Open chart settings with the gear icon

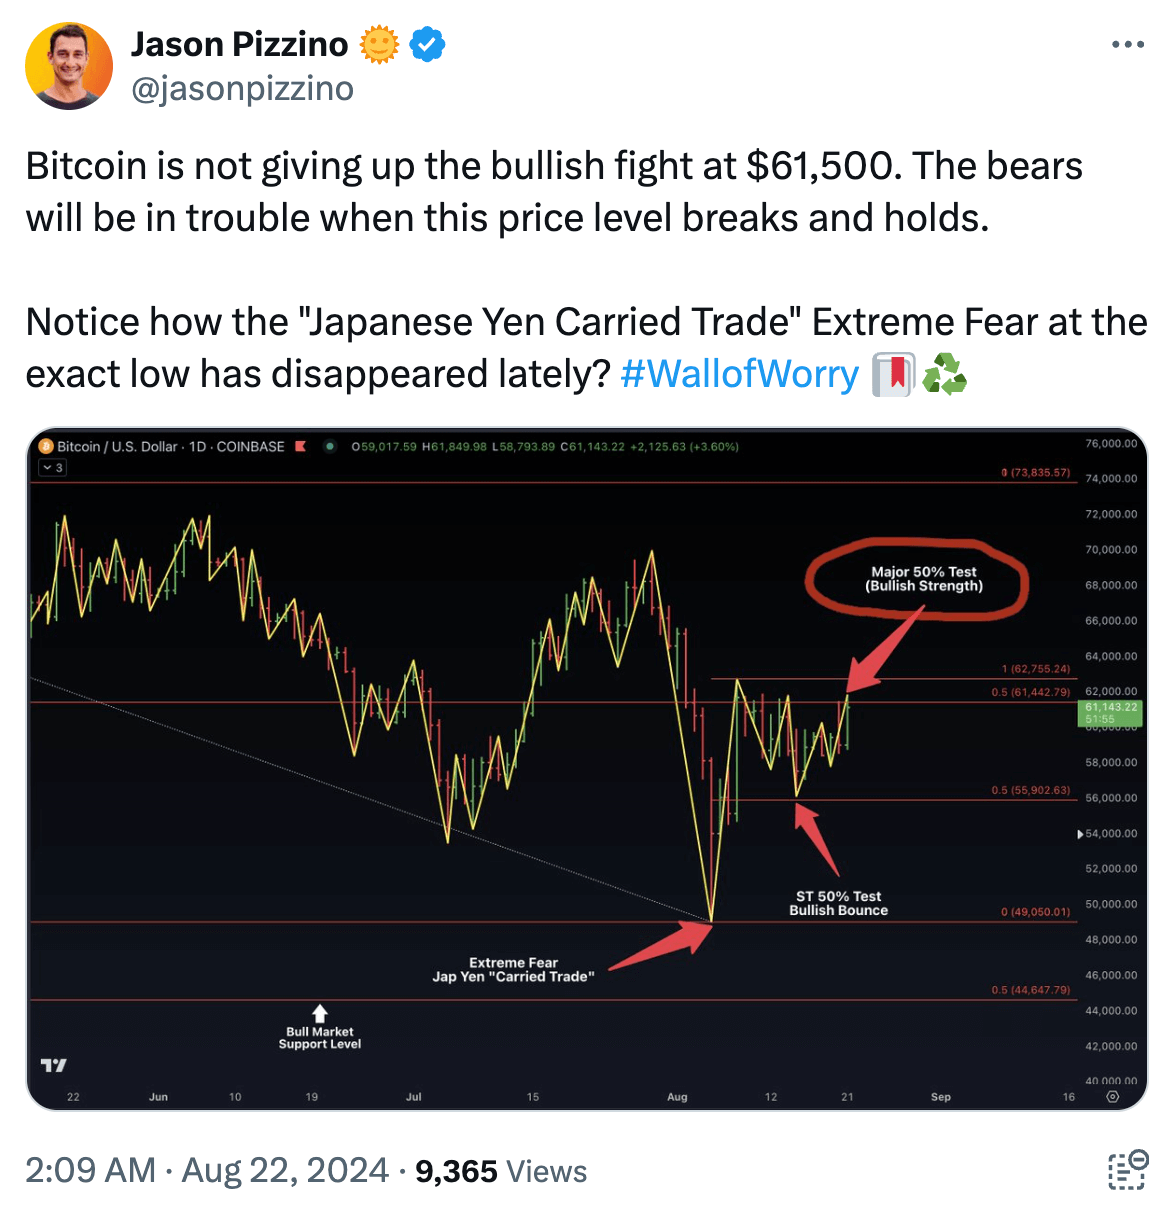click(x=1111, y=1096)
